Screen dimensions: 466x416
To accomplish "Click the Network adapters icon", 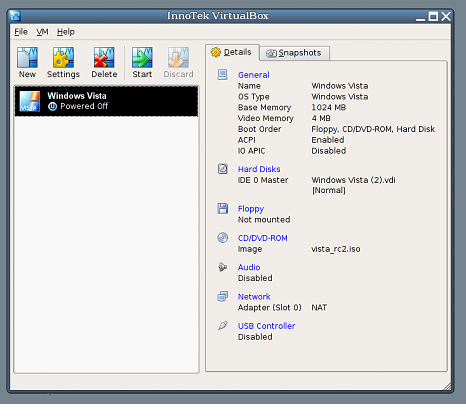I will click(x=222, y=296).
